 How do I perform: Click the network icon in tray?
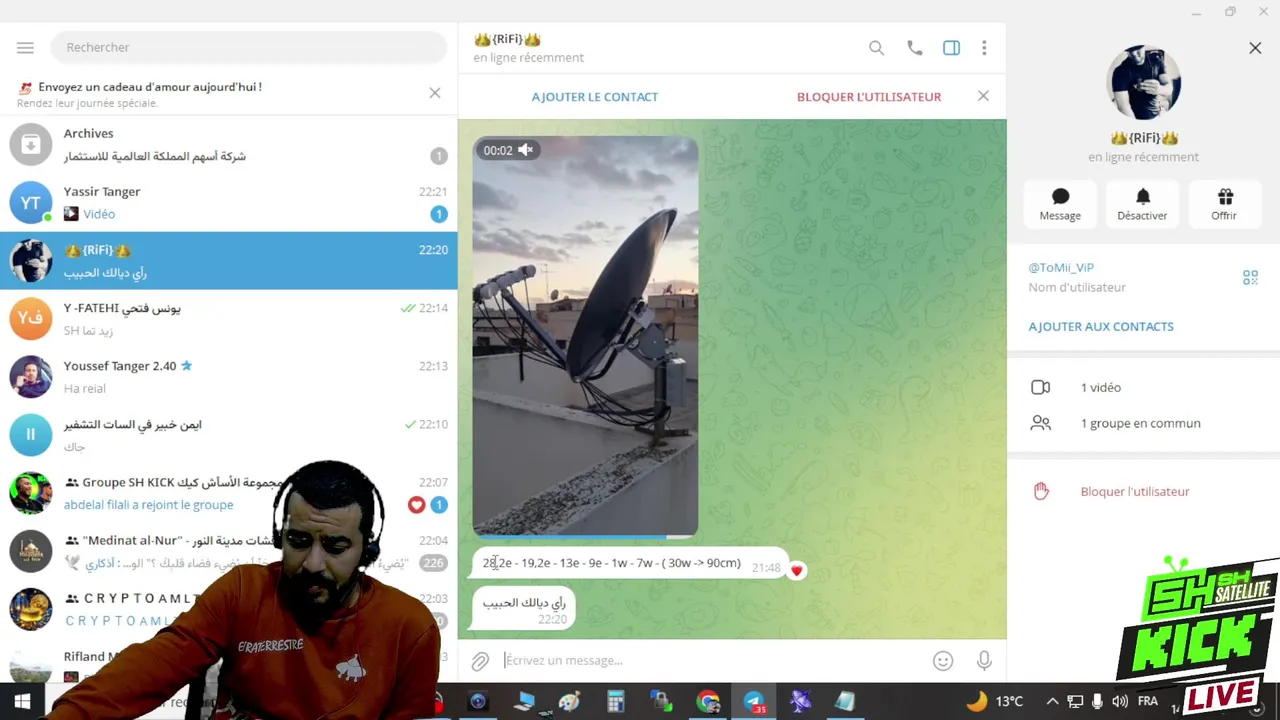[x=1075, y=702]
